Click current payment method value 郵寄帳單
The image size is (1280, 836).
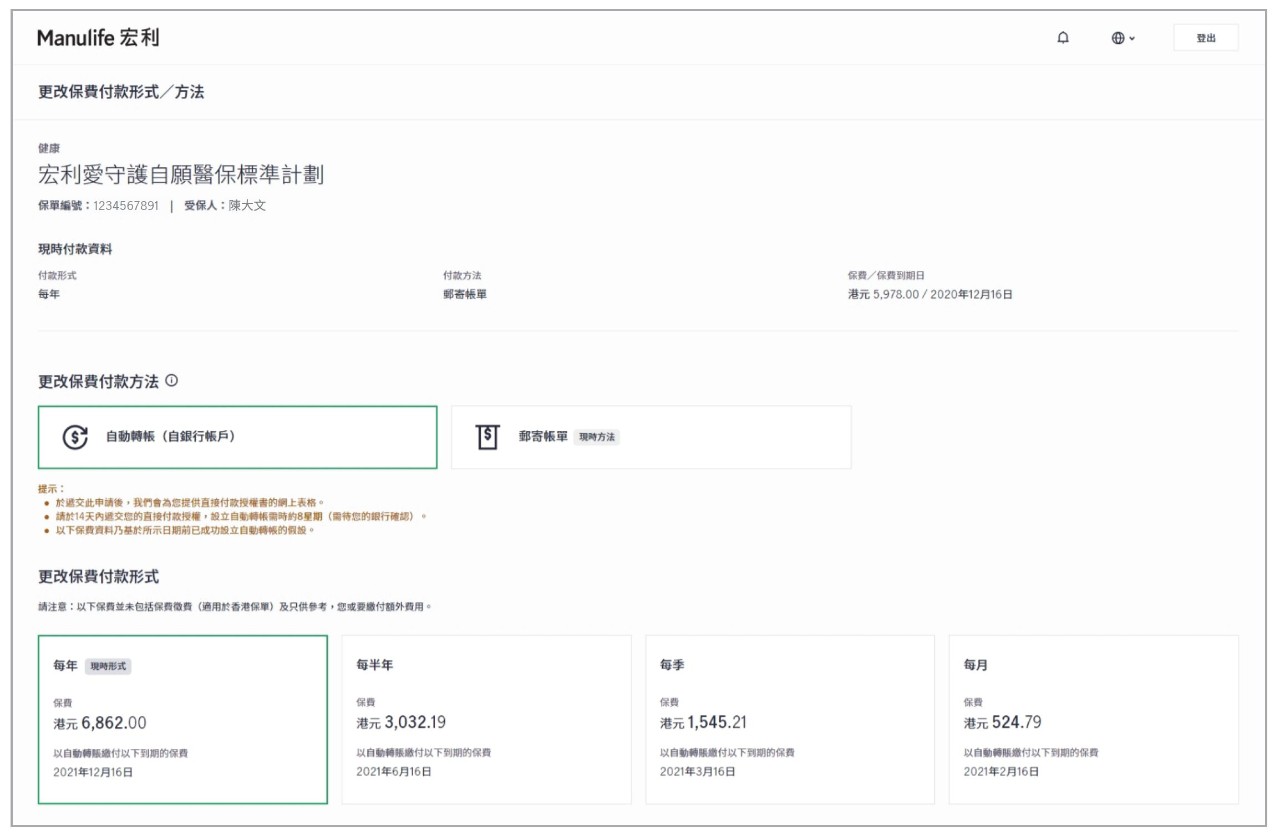465,295
